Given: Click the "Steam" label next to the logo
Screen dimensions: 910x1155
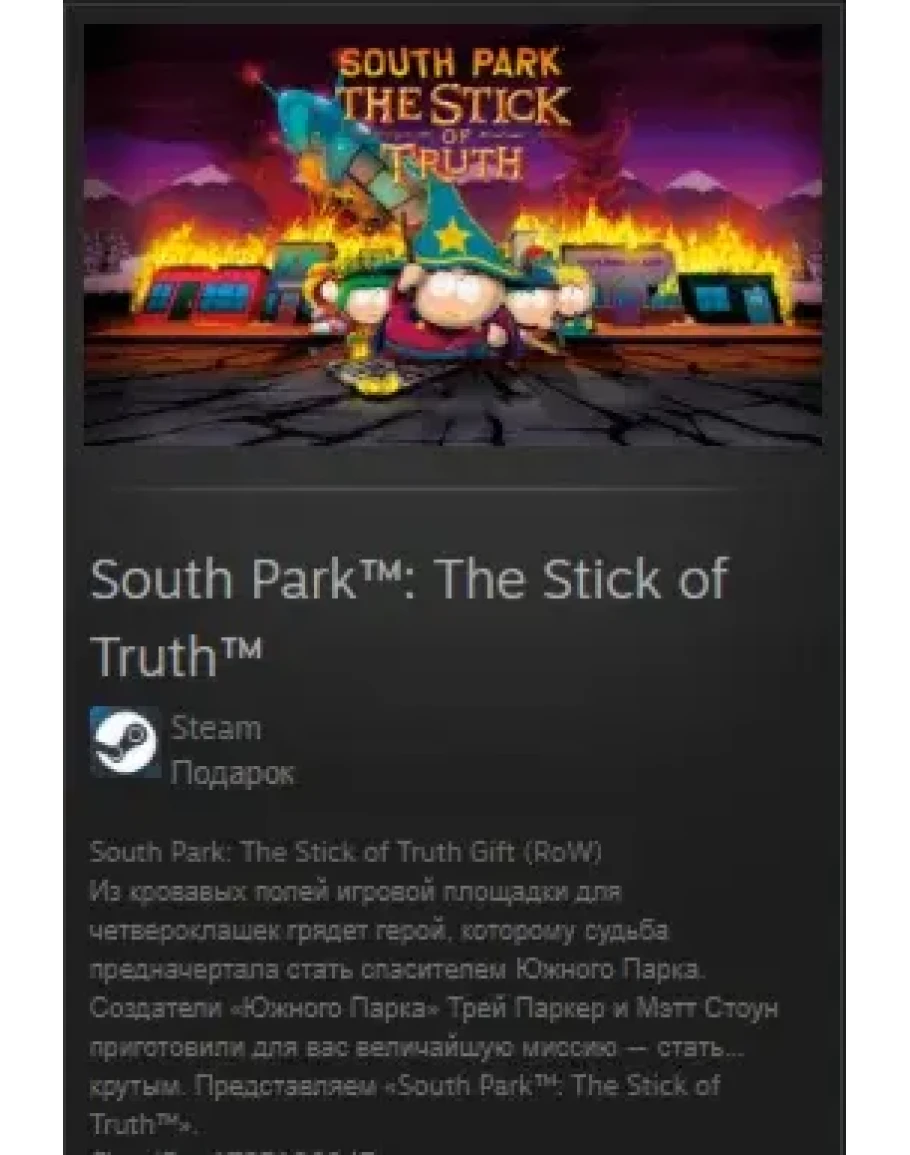Looking at the screenshot, I should pyautogui.click(x=216, y=728).
